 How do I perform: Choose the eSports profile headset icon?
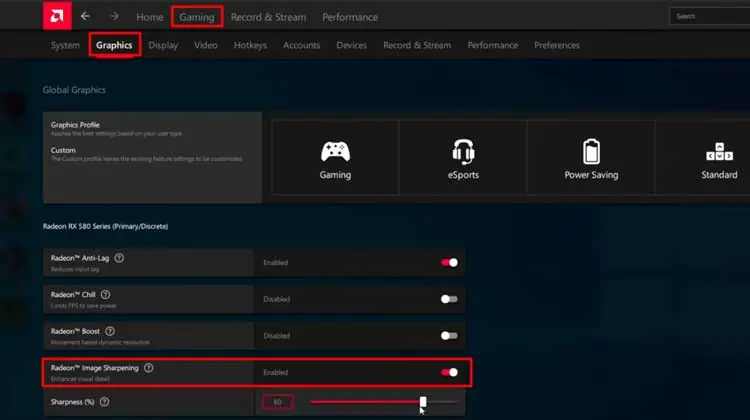[x=463, y=152]
